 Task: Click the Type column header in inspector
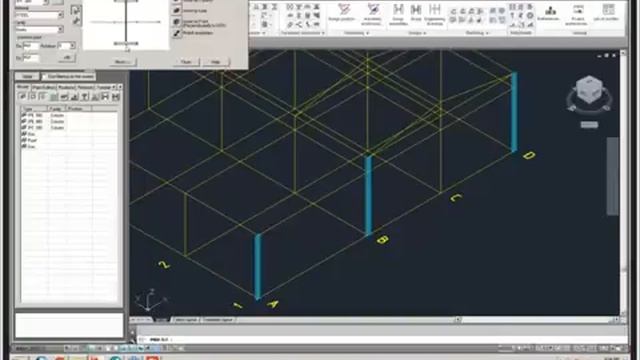point(35,109)
